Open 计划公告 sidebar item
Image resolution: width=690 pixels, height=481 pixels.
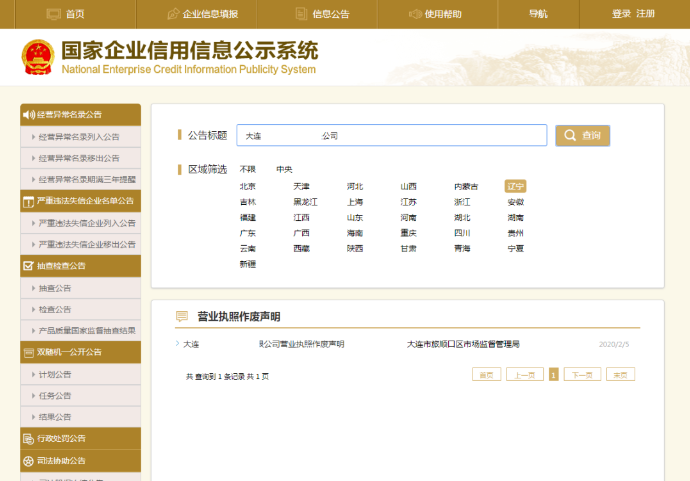[81, 375]
